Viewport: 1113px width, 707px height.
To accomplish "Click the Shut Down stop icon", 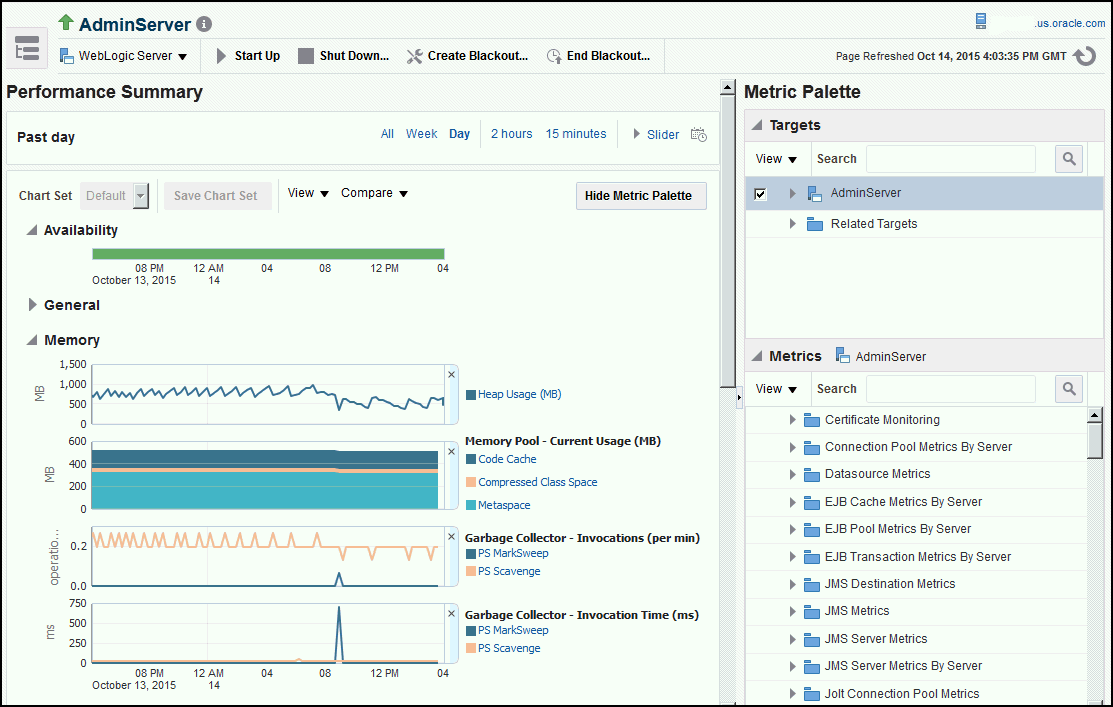I will 305,56.
